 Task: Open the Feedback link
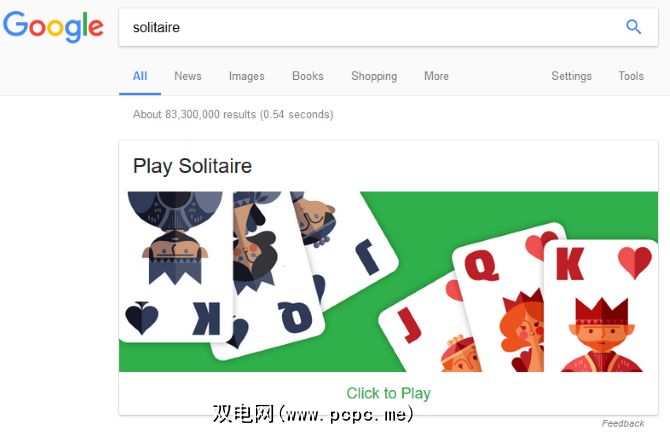(623, 423)
